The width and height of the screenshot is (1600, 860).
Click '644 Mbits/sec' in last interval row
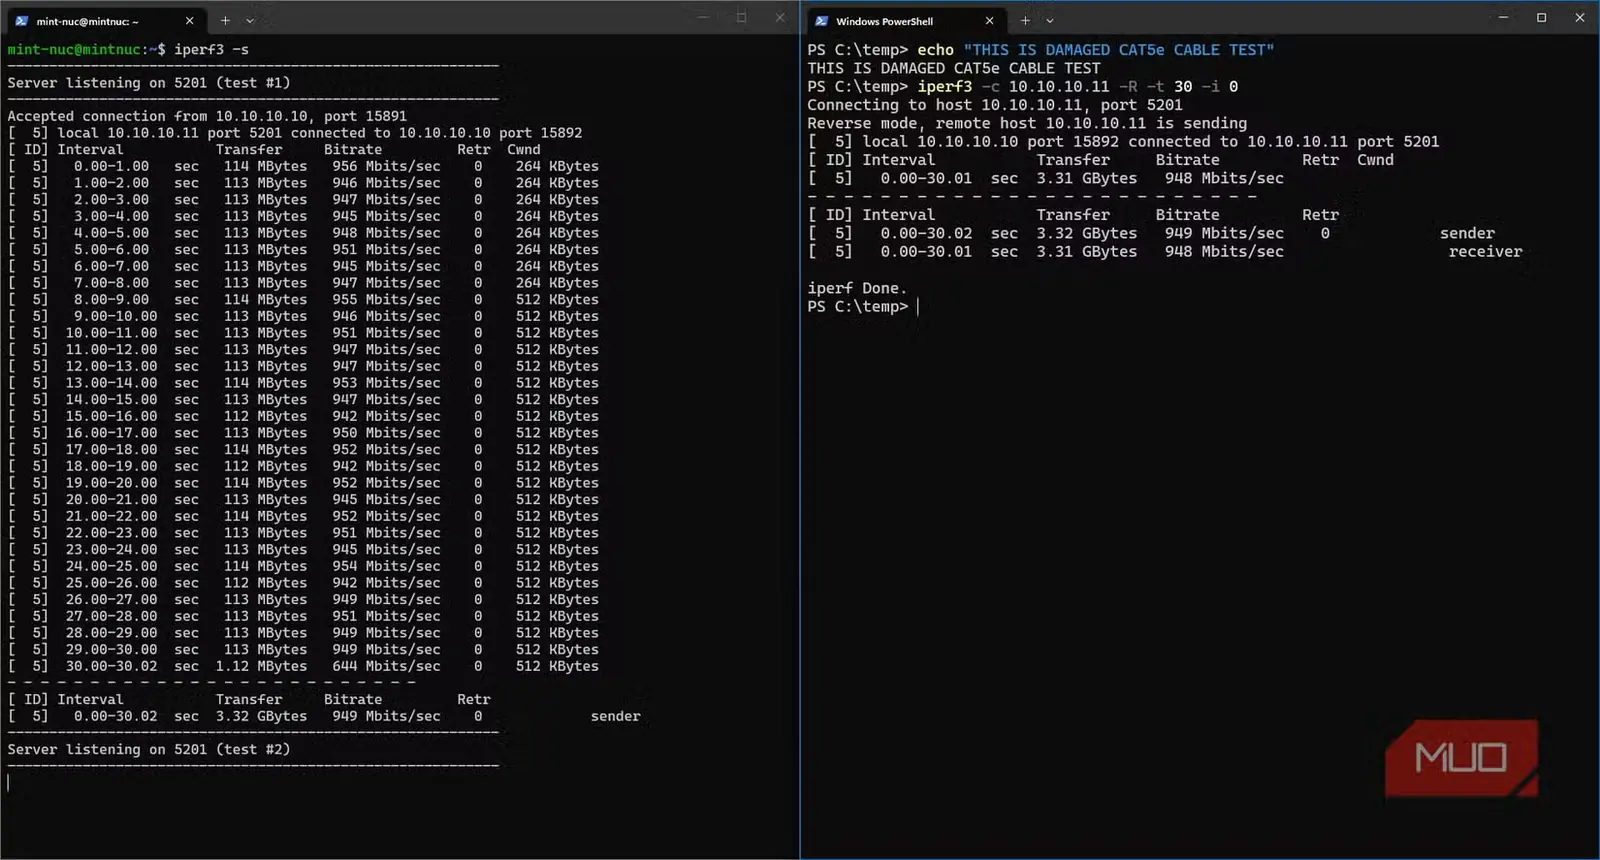point(386,666)
